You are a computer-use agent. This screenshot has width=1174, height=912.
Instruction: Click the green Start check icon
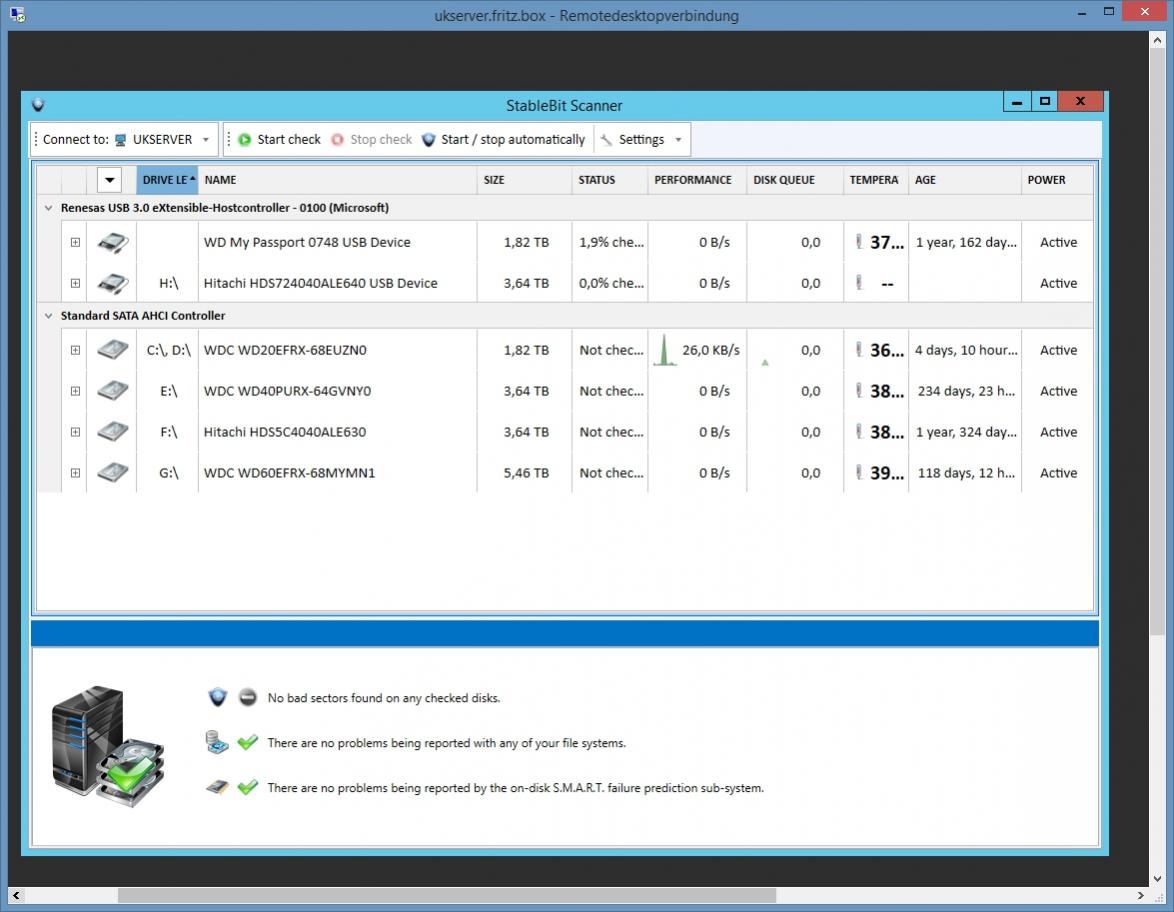point(245,140)
